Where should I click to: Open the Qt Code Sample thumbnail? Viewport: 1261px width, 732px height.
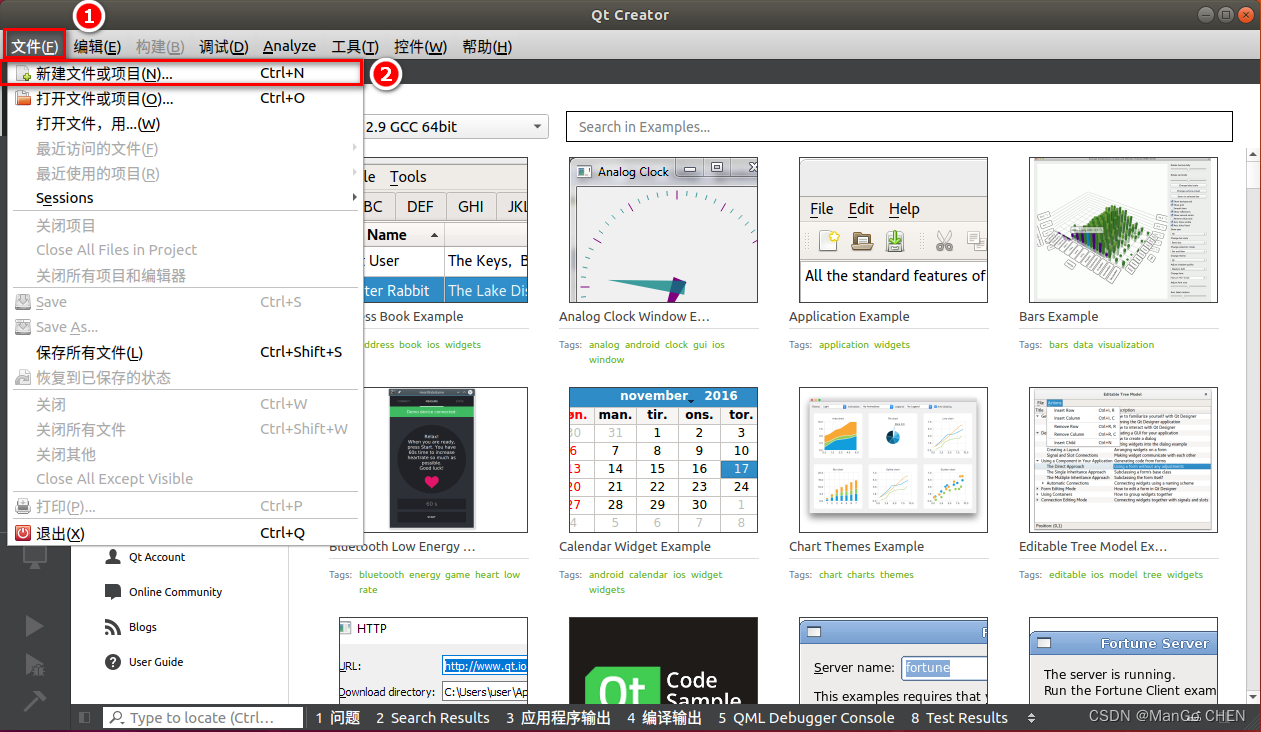click(663, 661)
